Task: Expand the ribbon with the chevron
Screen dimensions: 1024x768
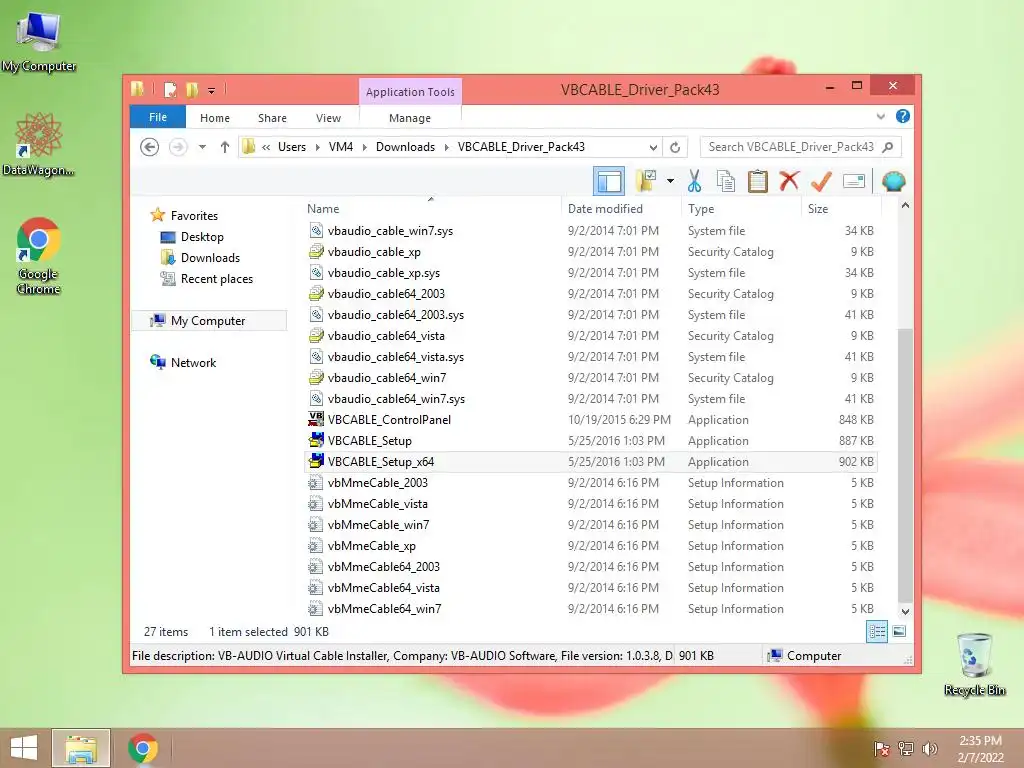Action: coord(880,116)
